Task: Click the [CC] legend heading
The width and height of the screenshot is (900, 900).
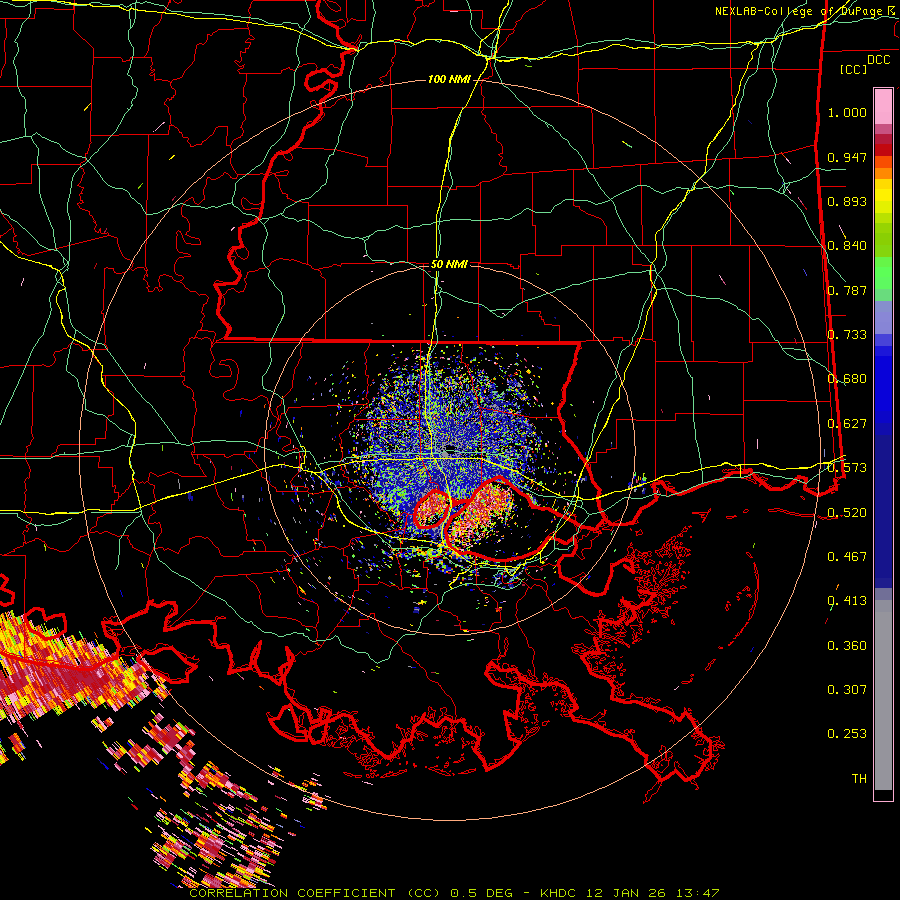Action: pyautogui.click(x=854, y=69)
